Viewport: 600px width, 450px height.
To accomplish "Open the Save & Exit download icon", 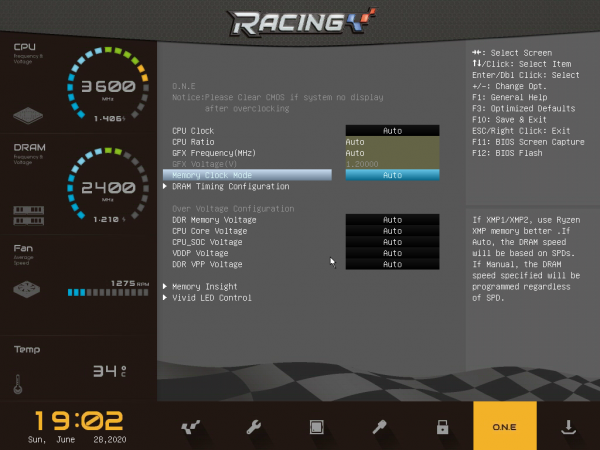I will click(x=568, y=427).
